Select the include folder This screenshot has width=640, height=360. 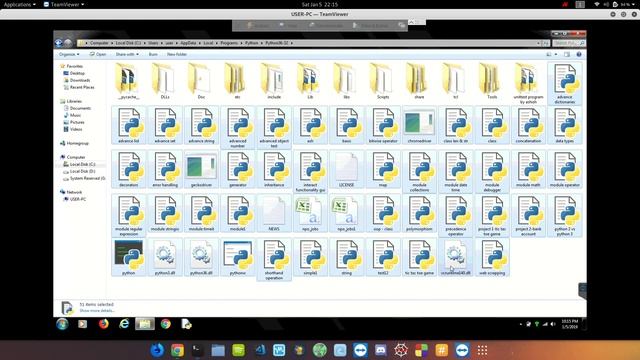(x=274, y=81)
